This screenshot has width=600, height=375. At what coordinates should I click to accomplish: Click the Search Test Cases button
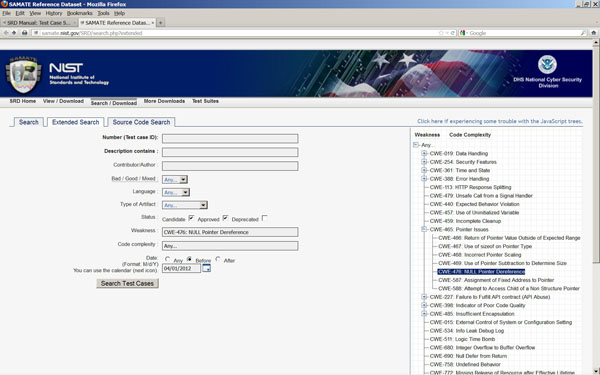click(x=127, y=284)
